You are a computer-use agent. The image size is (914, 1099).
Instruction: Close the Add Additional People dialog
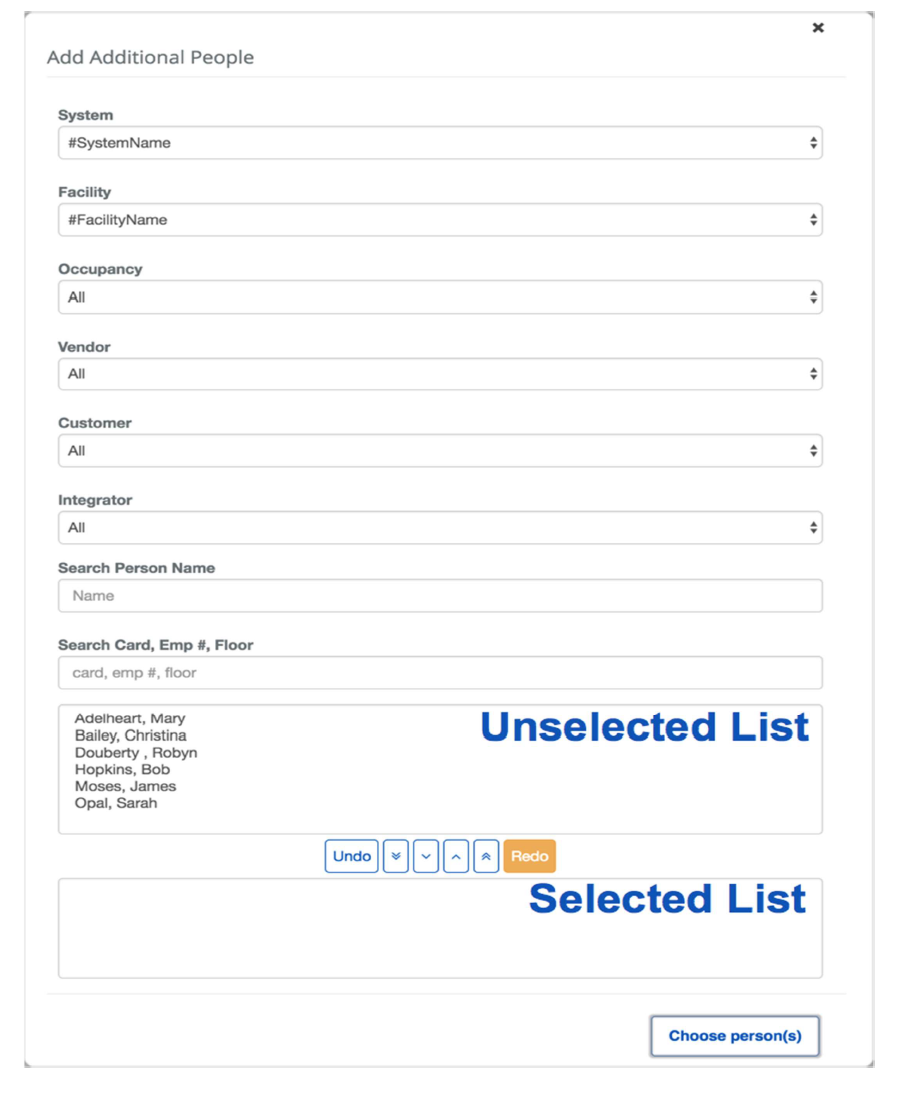coord(818,28)
